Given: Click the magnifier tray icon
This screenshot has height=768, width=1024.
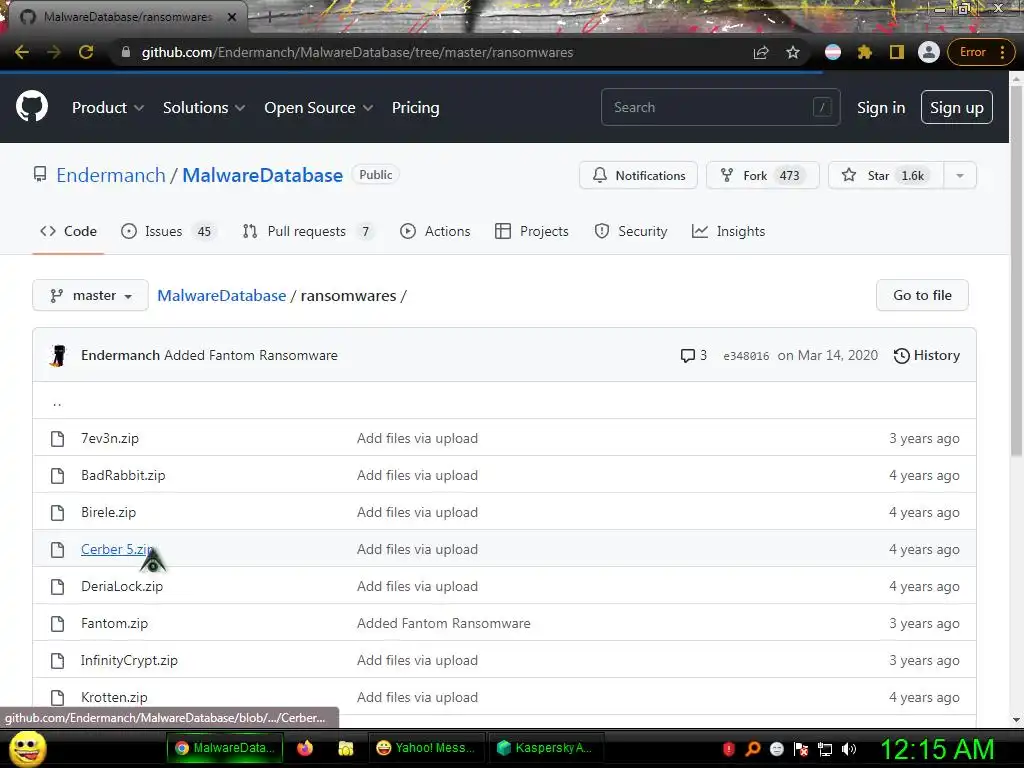Looking at the screenshot, I should click(752, 749).
